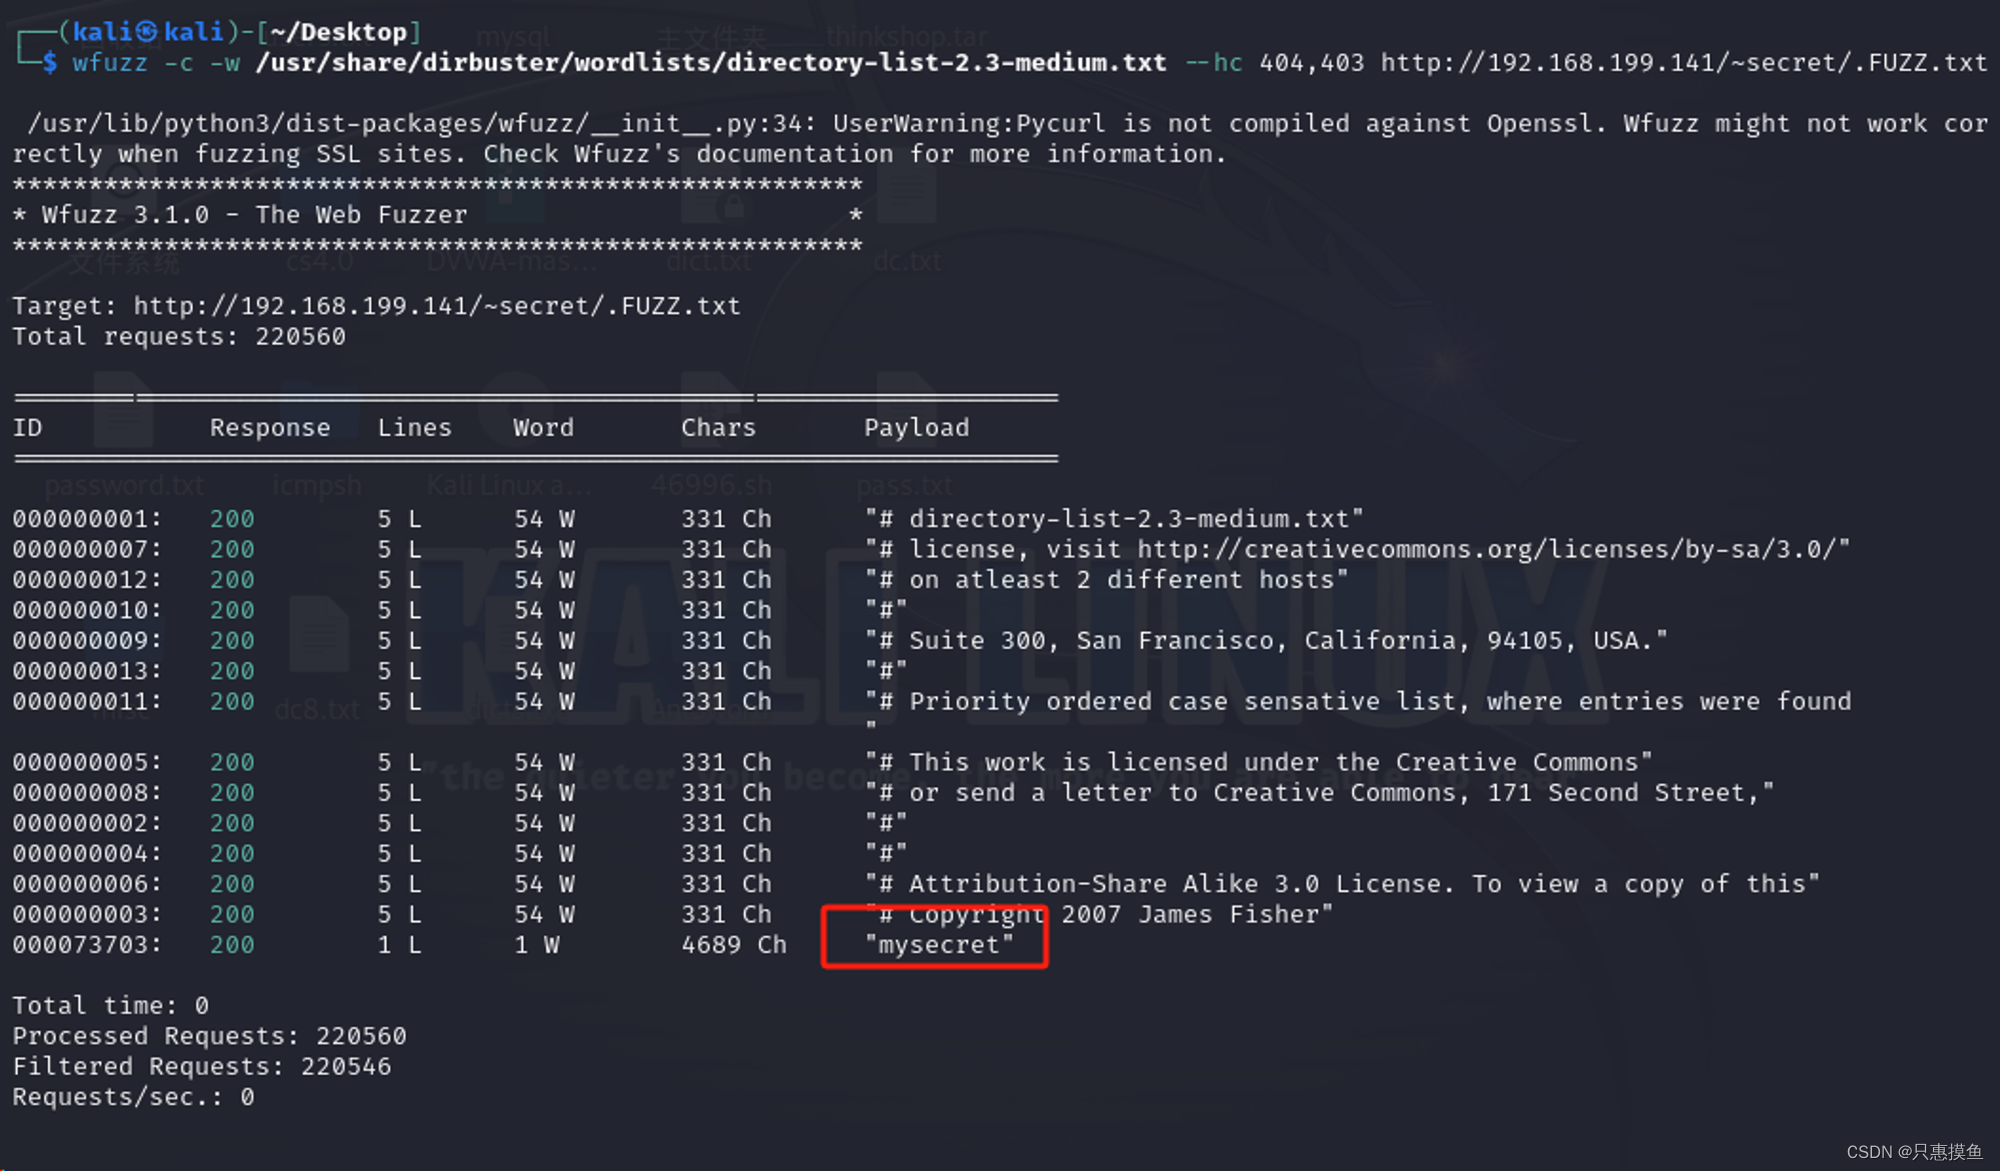Click result ID 000000013
The height and width of the screenshot is (1171, 2000).
(x=87, y=671)
